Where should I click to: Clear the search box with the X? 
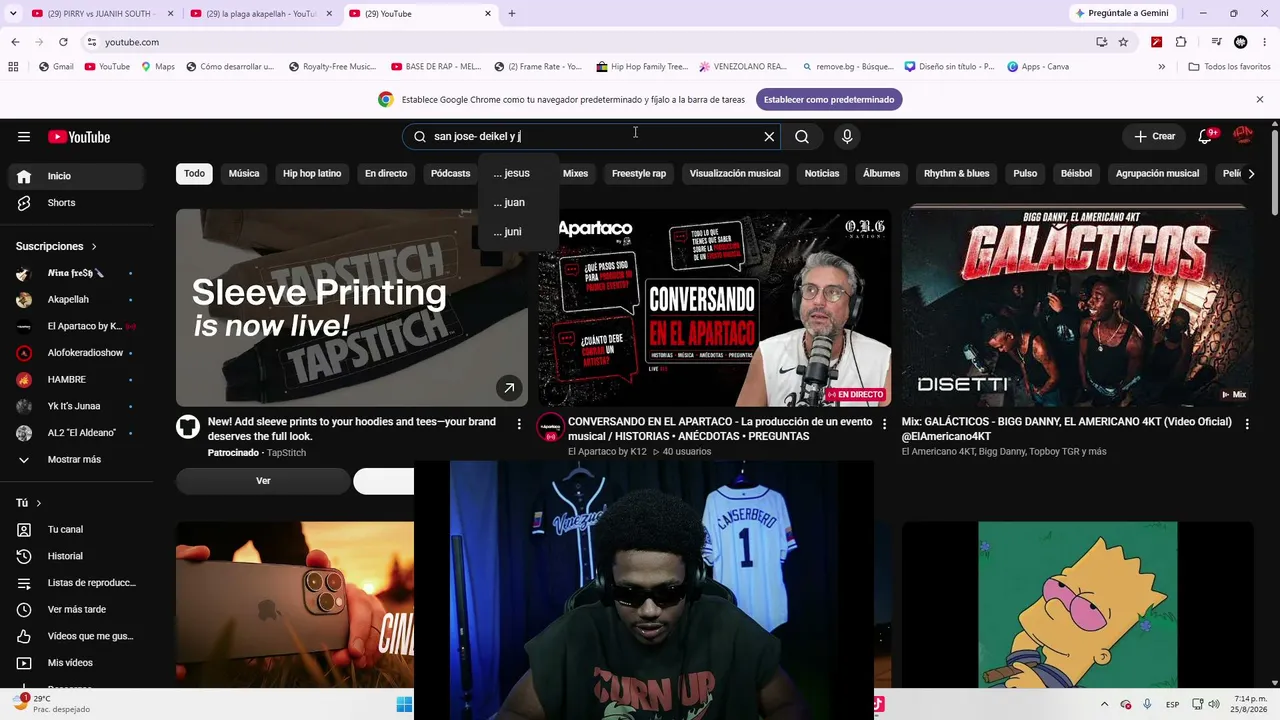click(x=769, y=137)
